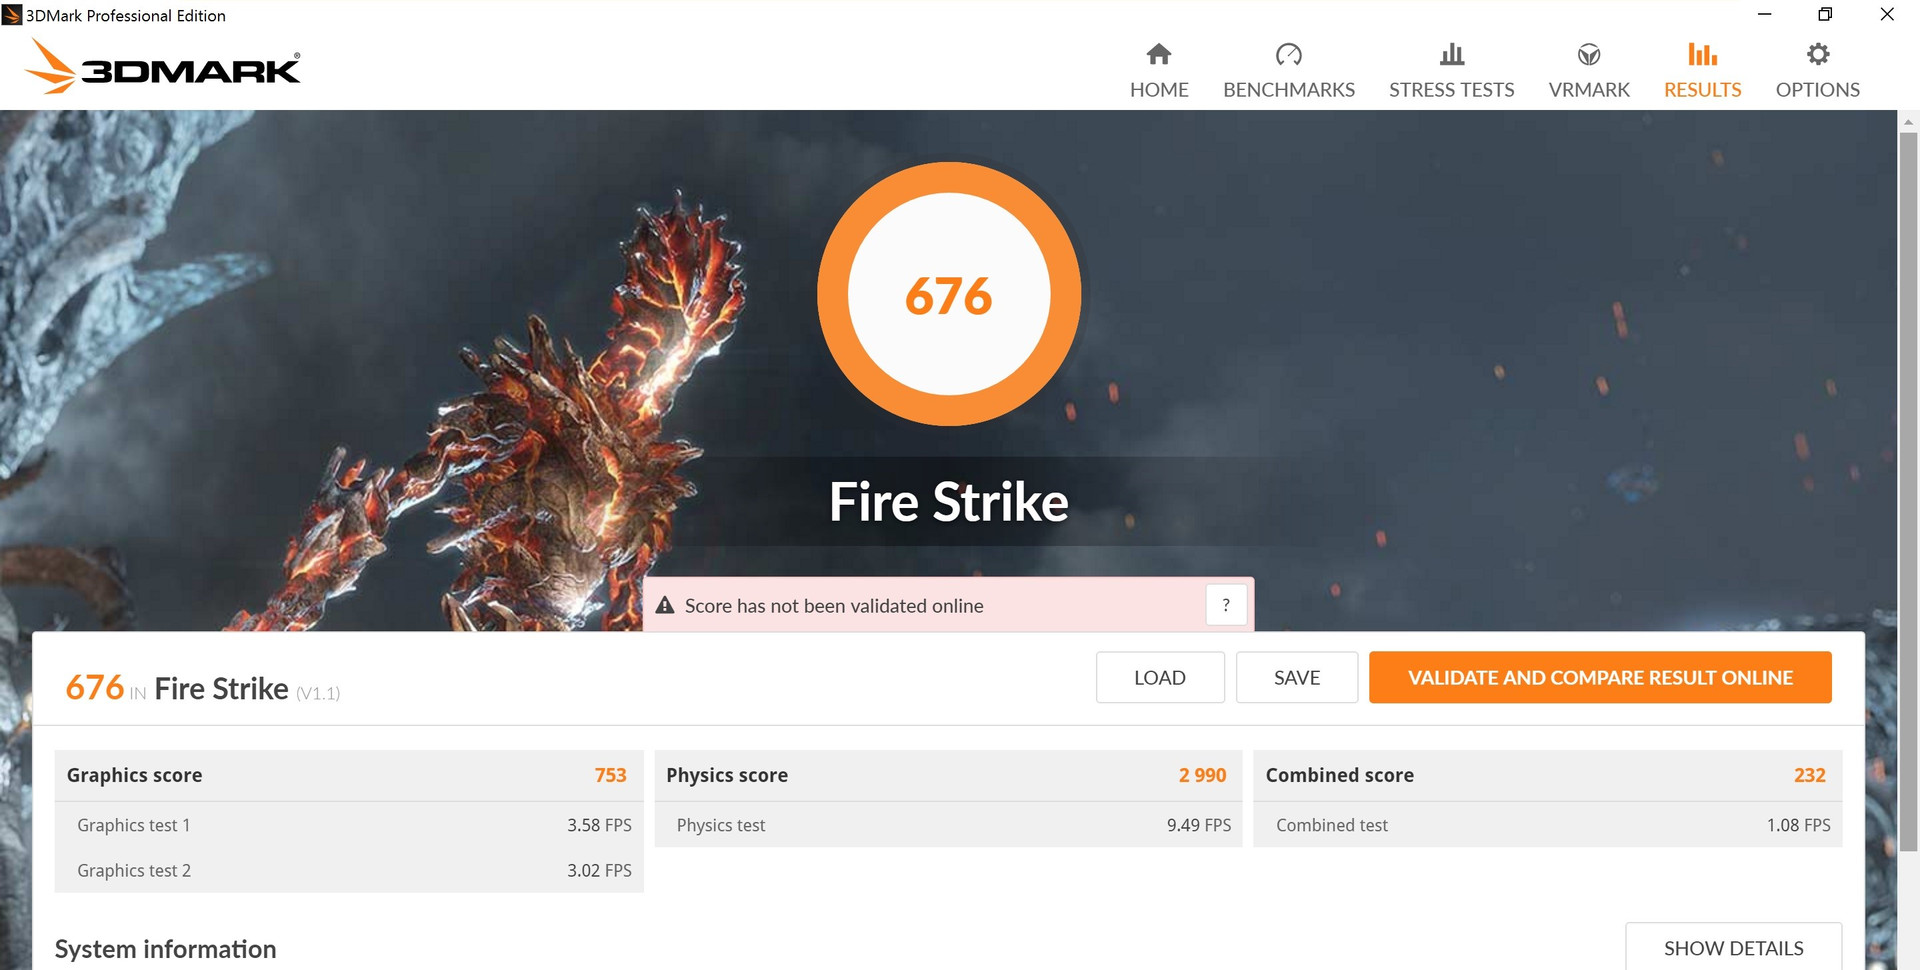The height and width of the screenshot is (970, 1920).
Task: Click Validate and Compare Result Online
Action: 1600,677
